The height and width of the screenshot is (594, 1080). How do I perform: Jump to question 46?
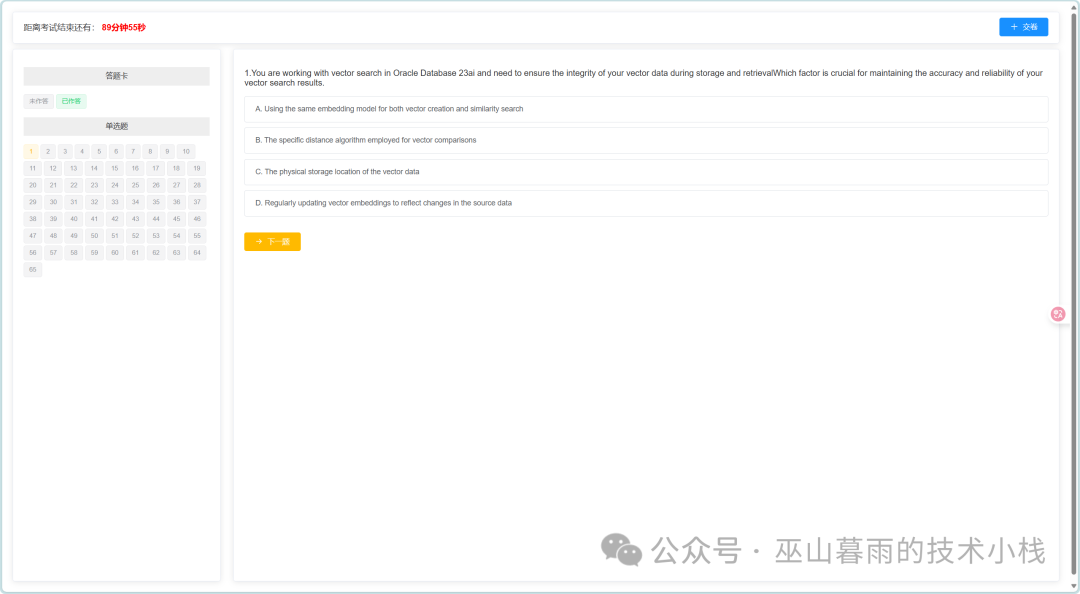pyautogui.click(x=197, y=219)
